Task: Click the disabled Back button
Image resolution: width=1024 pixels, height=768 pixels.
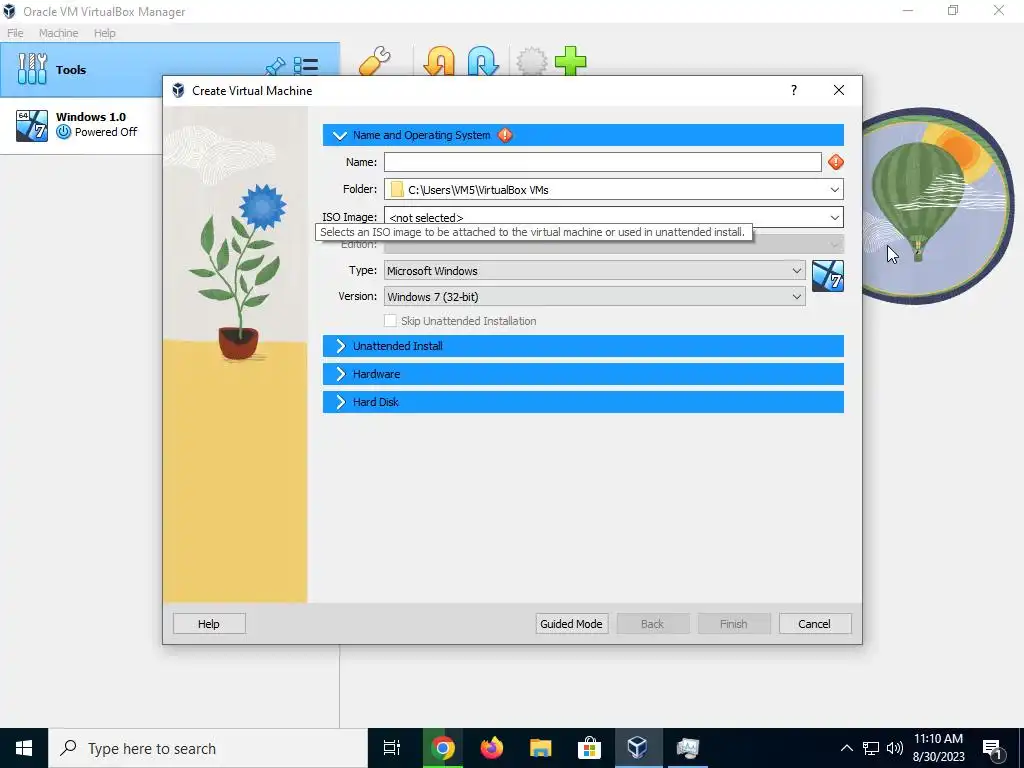Action: tap(652, 624)
